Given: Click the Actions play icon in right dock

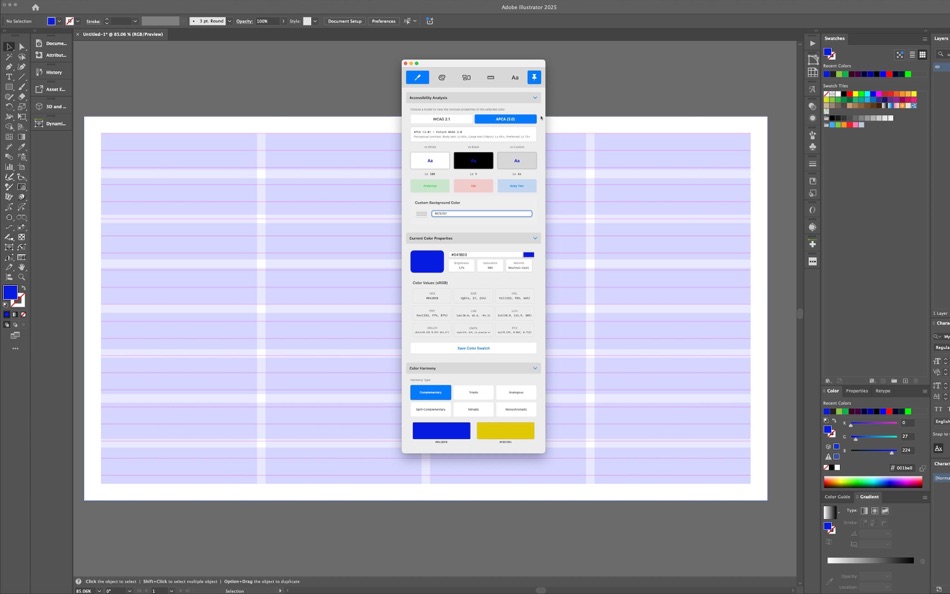Looking at the screenshot, I should [812, 43].
